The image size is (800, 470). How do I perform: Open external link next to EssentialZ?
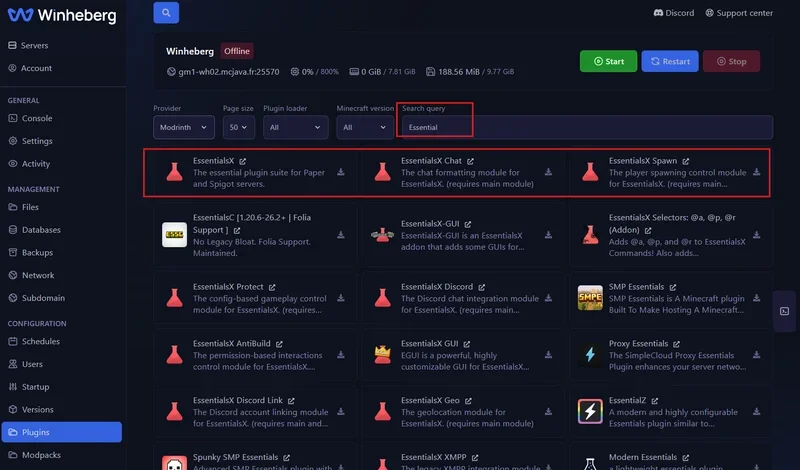pyautogui.click(x=655, y=401)
